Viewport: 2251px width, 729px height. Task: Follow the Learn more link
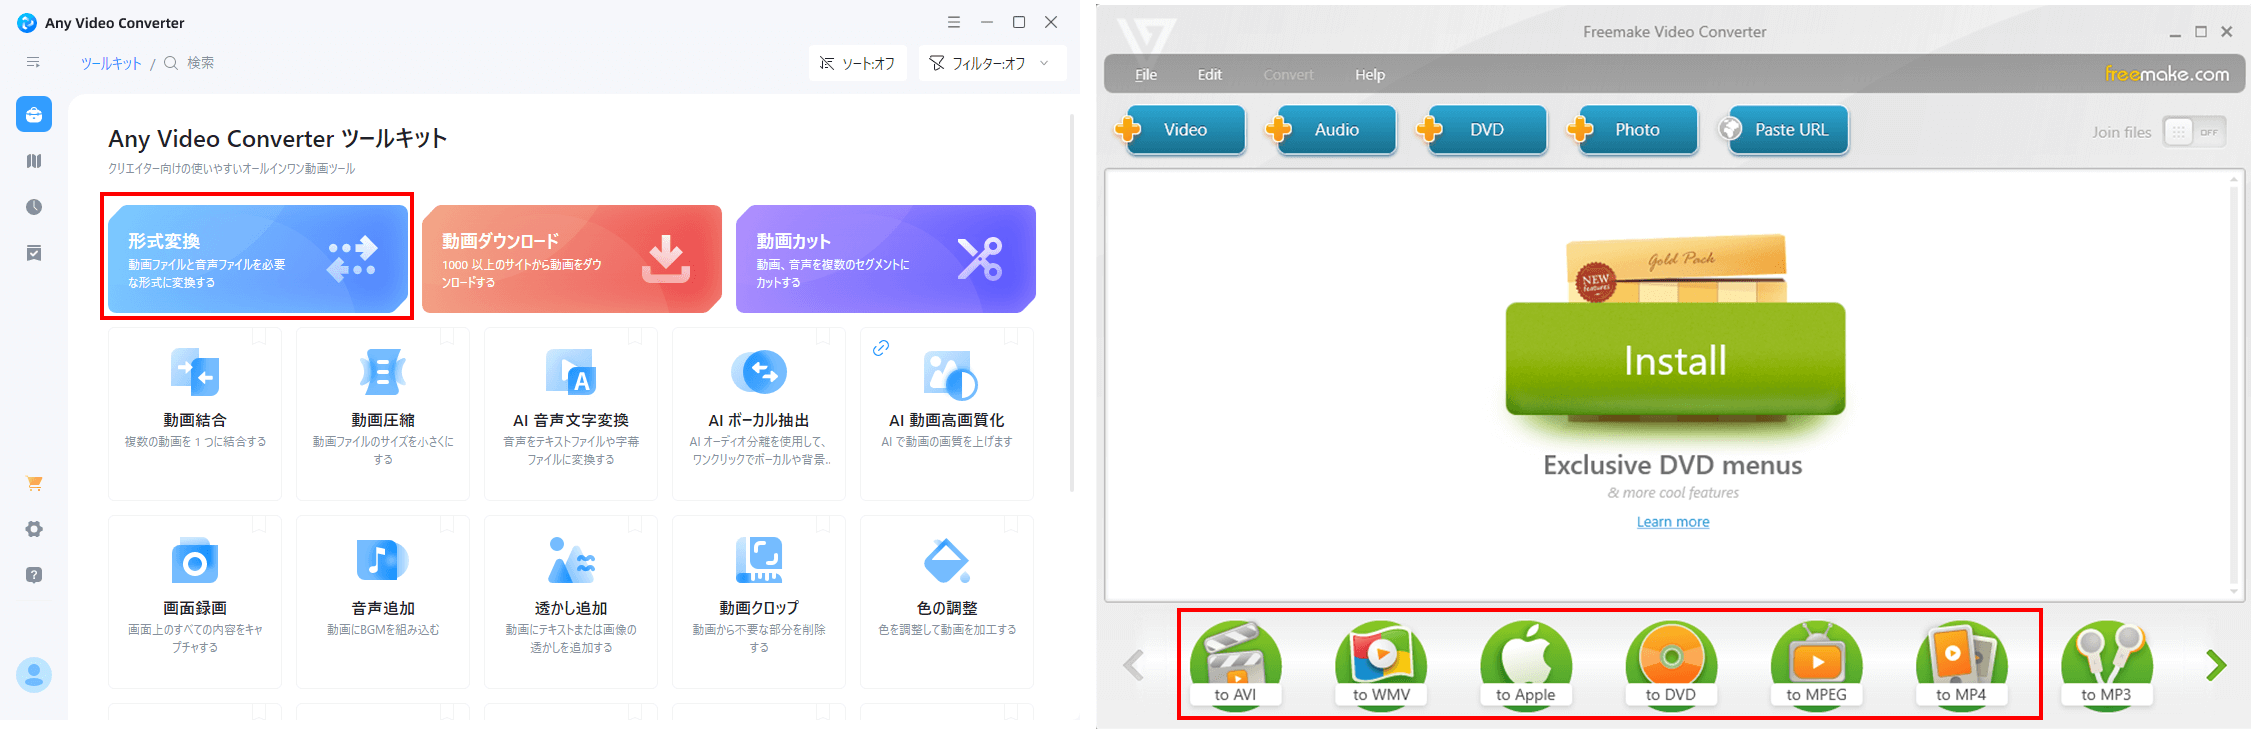coord(1673,522)
